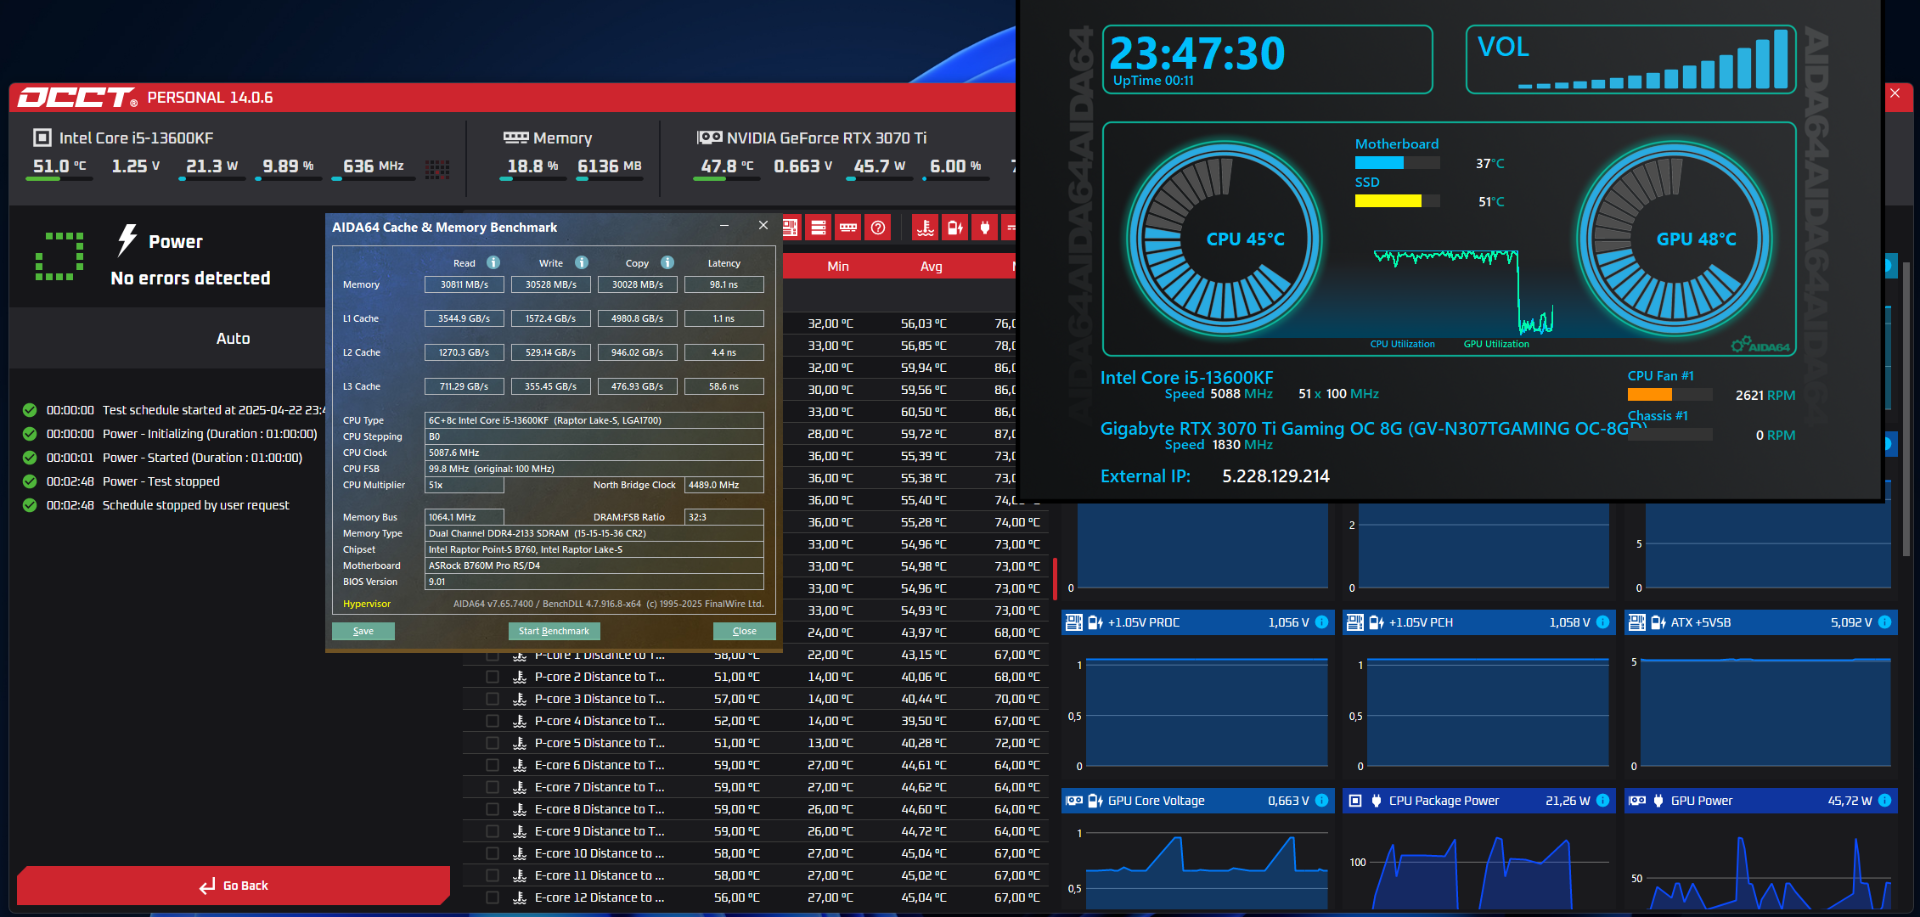Click the CPU chip icon beside Intel Core i5-13600KF
1920x917 pixels.
pyautogui.click(x=42, y=138)
